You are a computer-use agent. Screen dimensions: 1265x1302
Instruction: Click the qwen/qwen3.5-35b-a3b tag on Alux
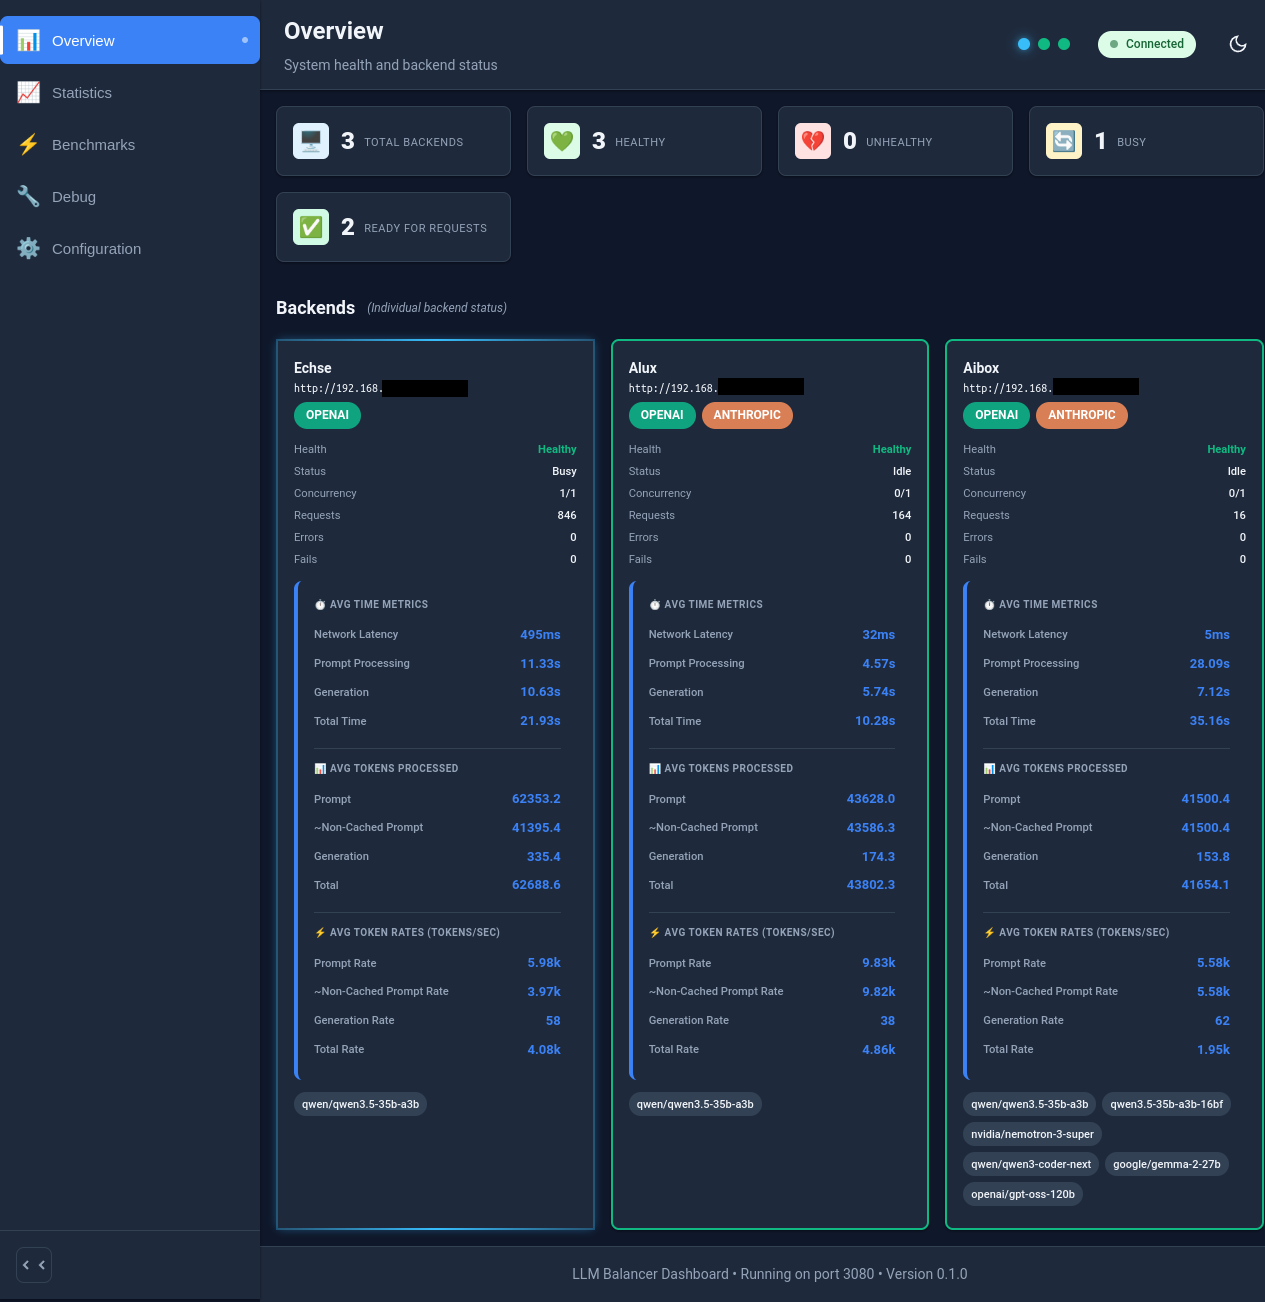click(695, 1104)
